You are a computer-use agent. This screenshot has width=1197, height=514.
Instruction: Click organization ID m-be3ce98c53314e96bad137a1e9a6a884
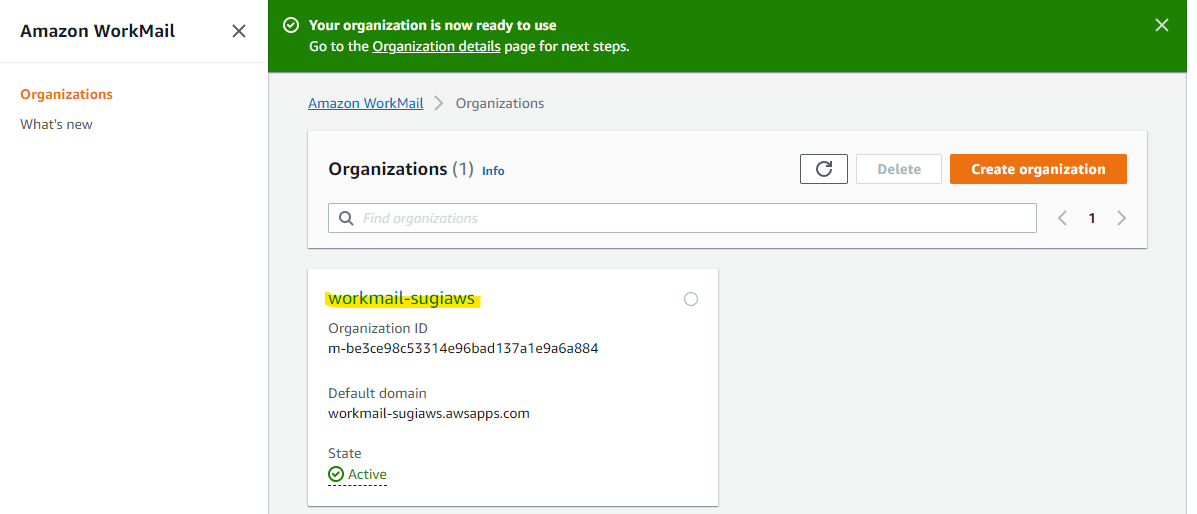pyautogui.click(x=463, y=349)
